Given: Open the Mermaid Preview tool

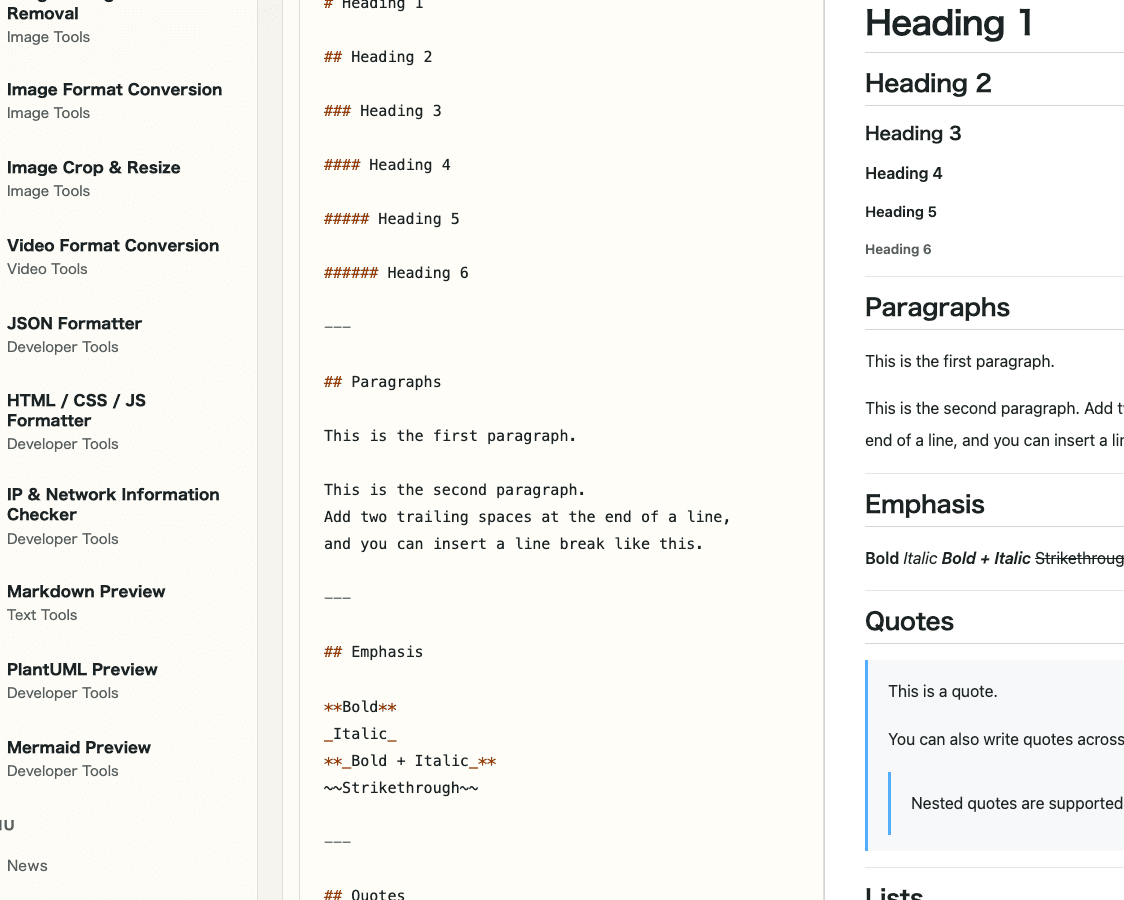Looking at the screenshot, I should (x=78, y=747).
